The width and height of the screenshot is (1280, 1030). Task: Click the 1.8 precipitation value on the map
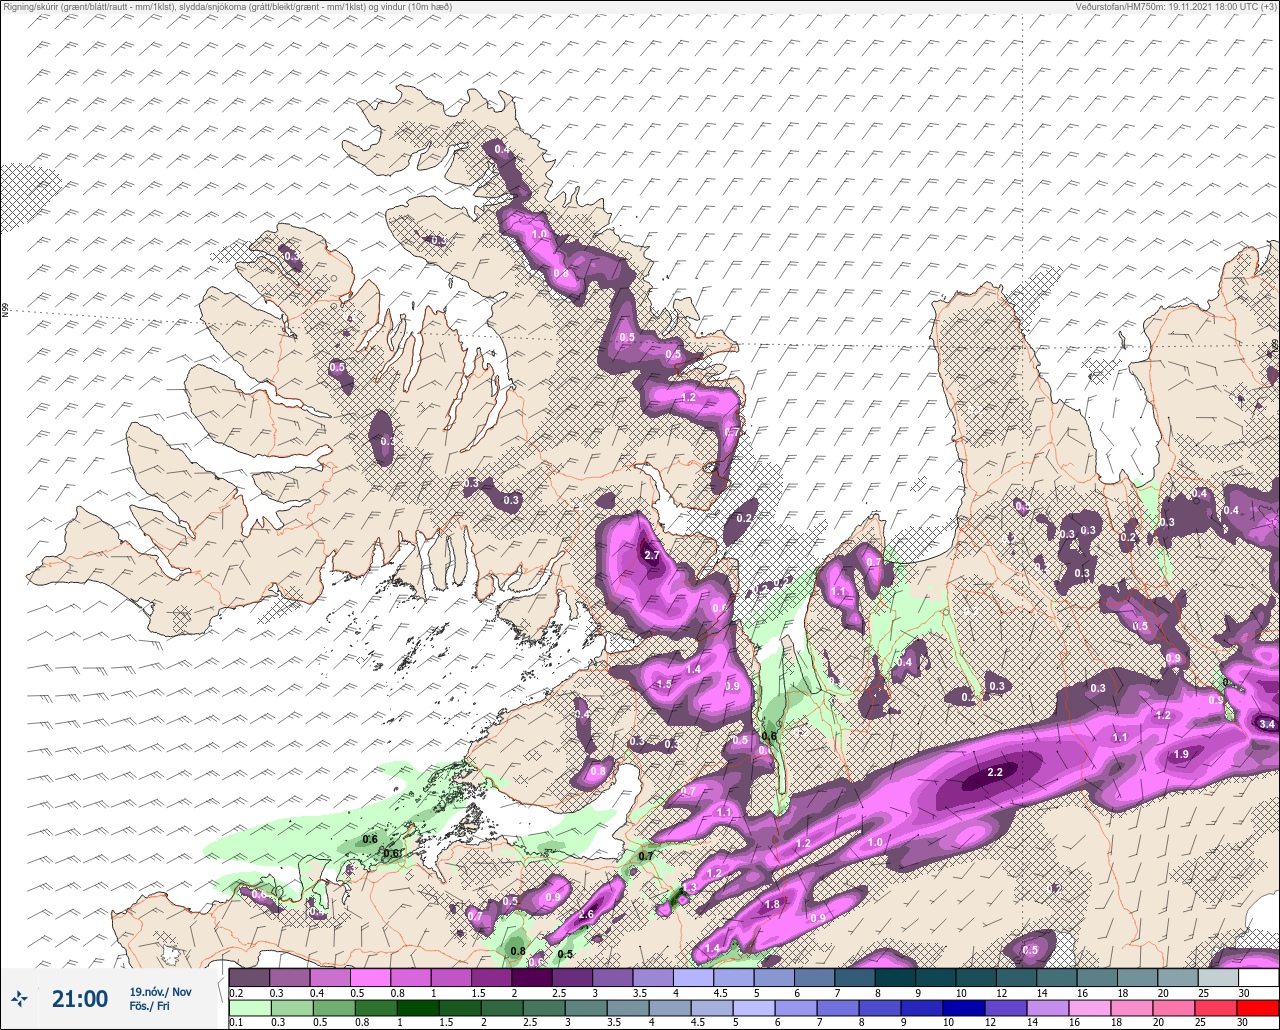[x=771, y=904]
